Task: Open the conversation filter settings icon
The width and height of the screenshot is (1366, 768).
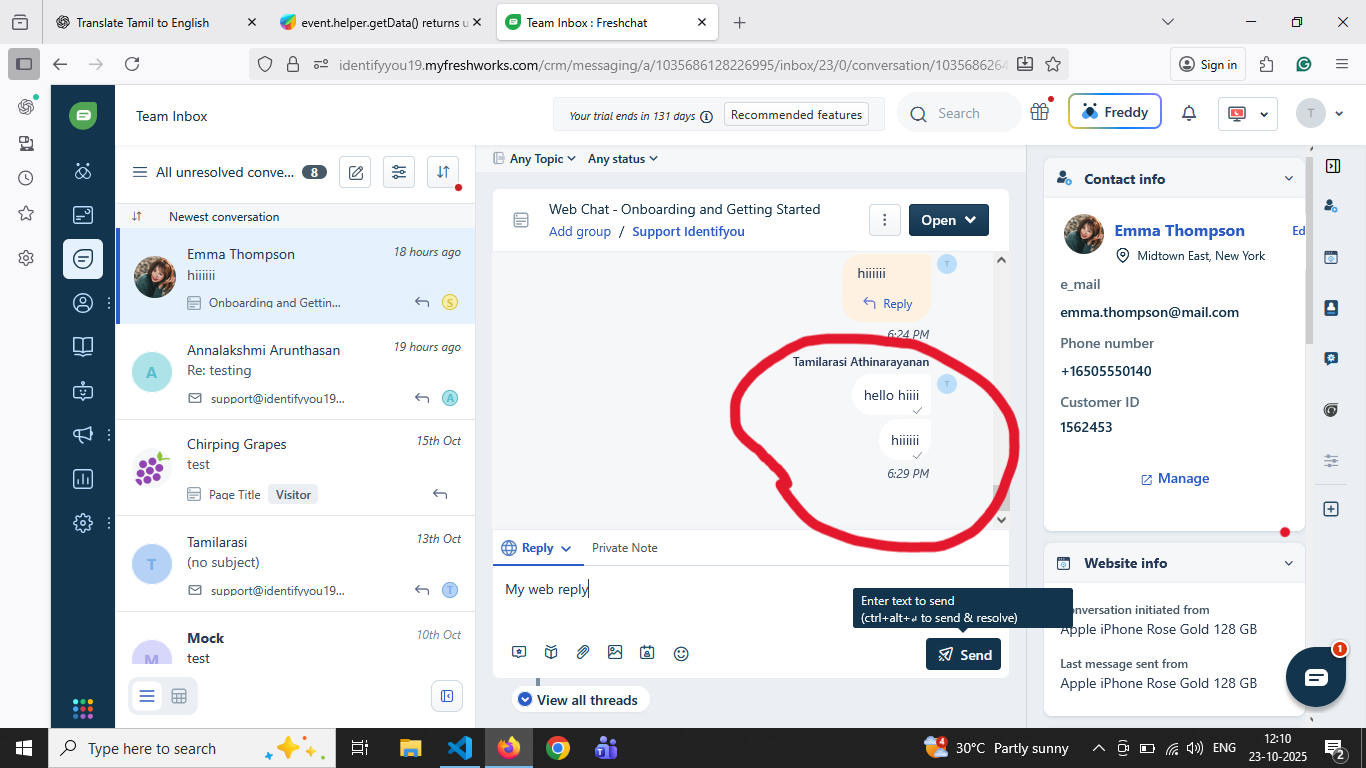Action: point(399,172)
